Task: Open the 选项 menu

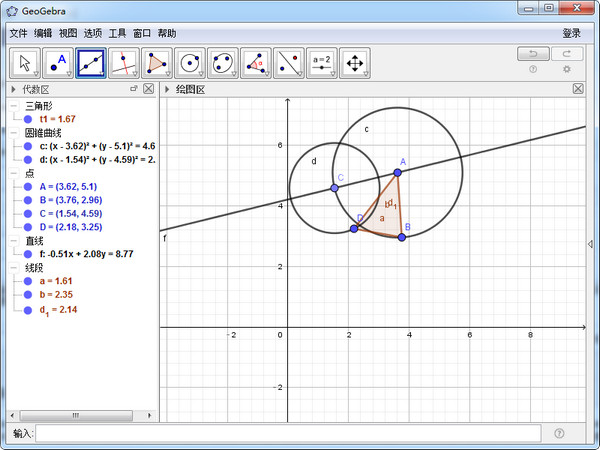Action: [92, 33]
